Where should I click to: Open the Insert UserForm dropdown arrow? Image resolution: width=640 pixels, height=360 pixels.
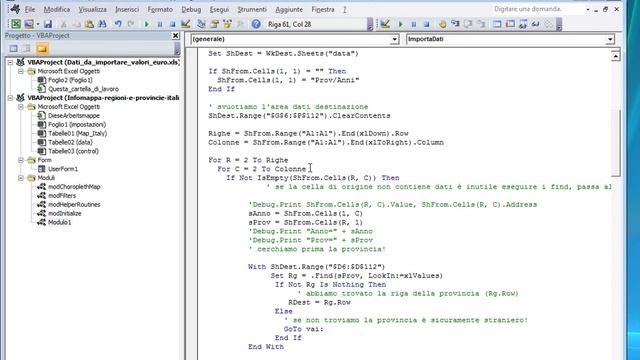37,24
